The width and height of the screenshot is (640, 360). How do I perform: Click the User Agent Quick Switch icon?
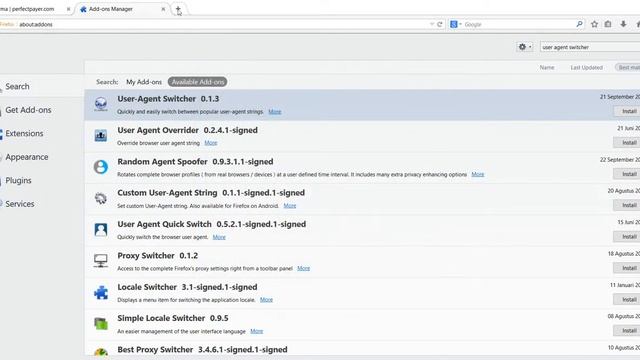(x=101, y=229)
